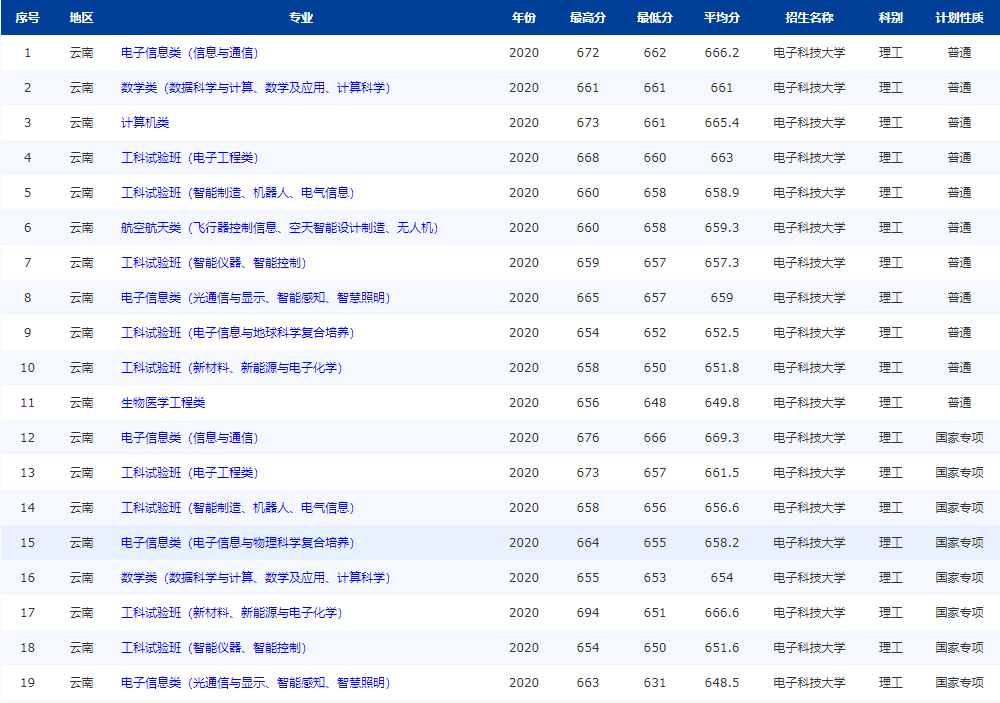The image size is (1000, 703).
Task: Open the 生物医学工程类 major link
Action: pyautogui.click(x=163, y=403)
